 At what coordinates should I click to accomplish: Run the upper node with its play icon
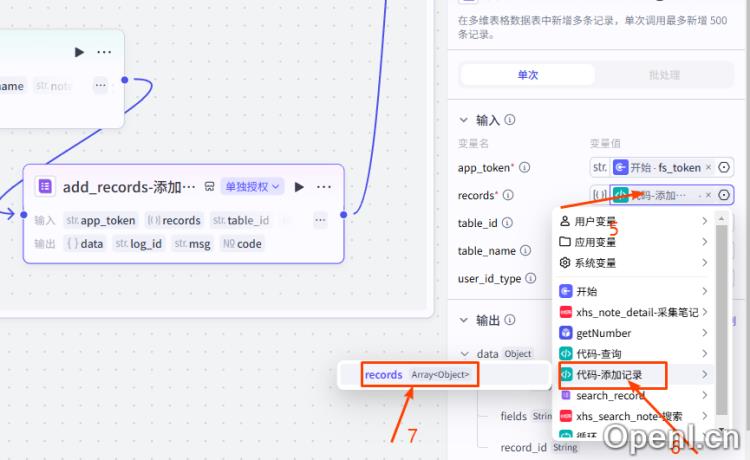pyautogui.click(x=79, y=52)
